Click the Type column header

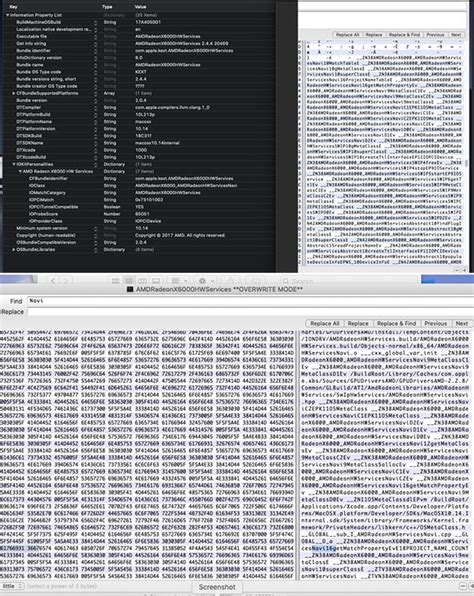pos(107,7)
